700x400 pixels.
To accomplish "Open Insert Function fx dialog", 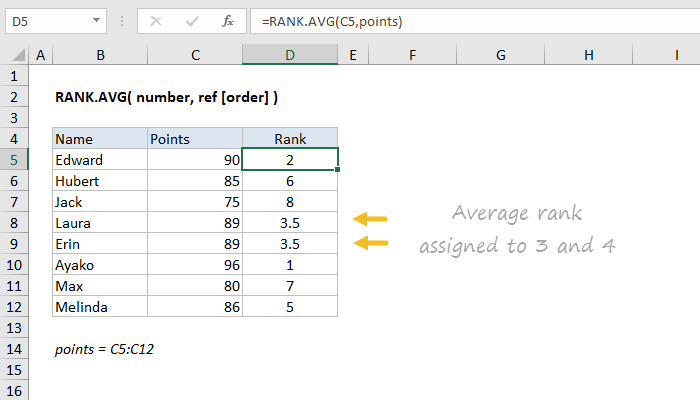I will pos(227,20).
